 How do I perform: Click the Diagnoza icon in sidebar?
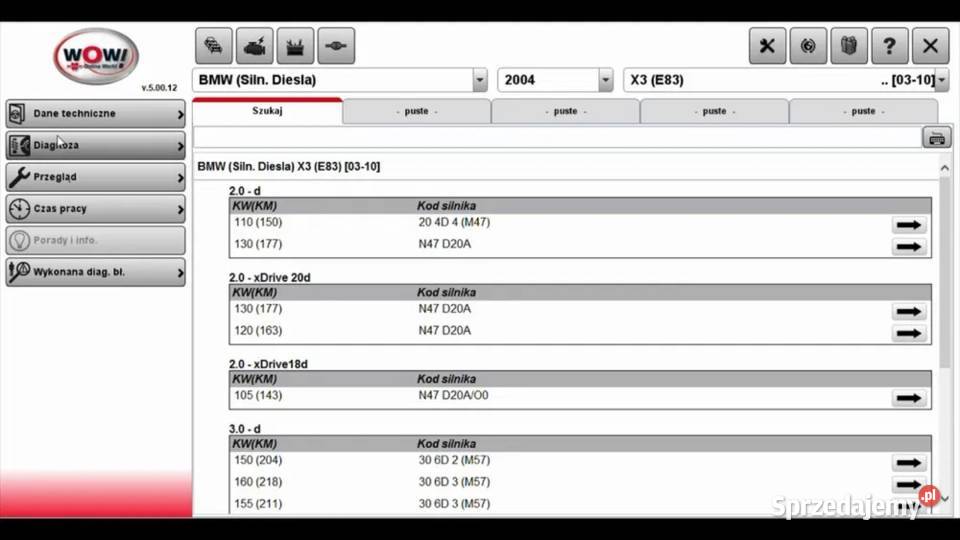pyautogui.click(x=19, y=146)
